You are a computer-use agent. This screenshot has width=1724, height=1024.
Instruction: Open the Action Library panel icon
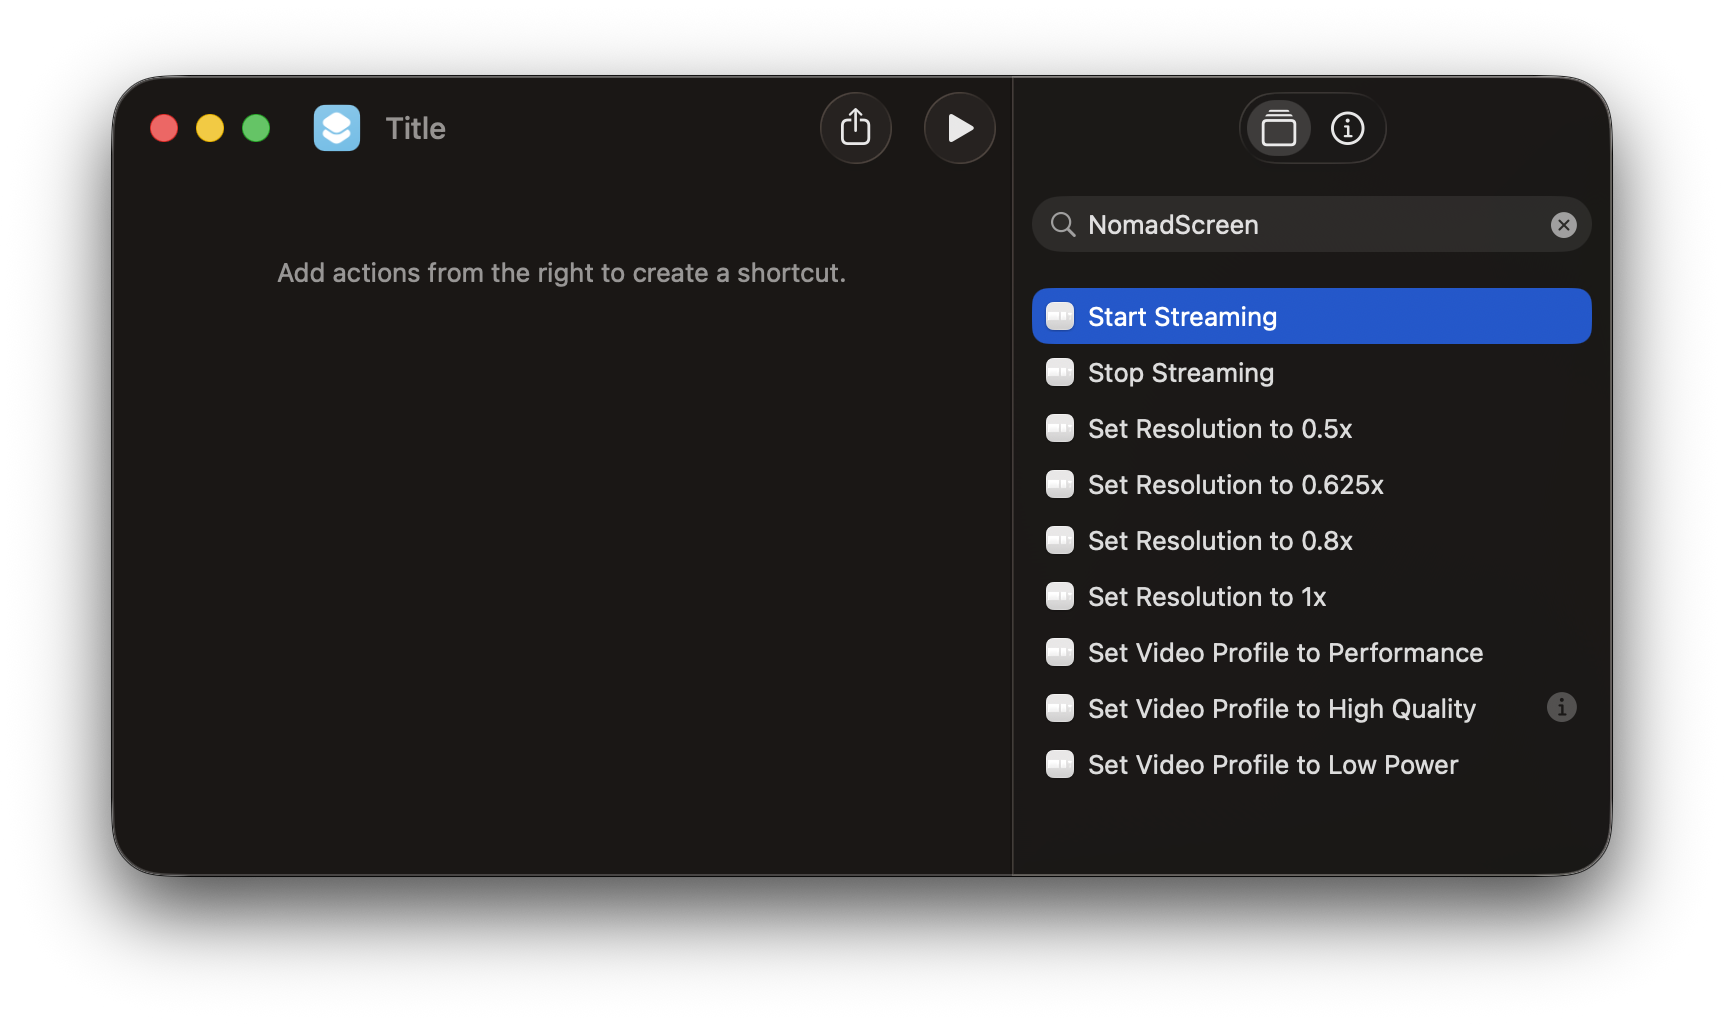[1278, 128]
